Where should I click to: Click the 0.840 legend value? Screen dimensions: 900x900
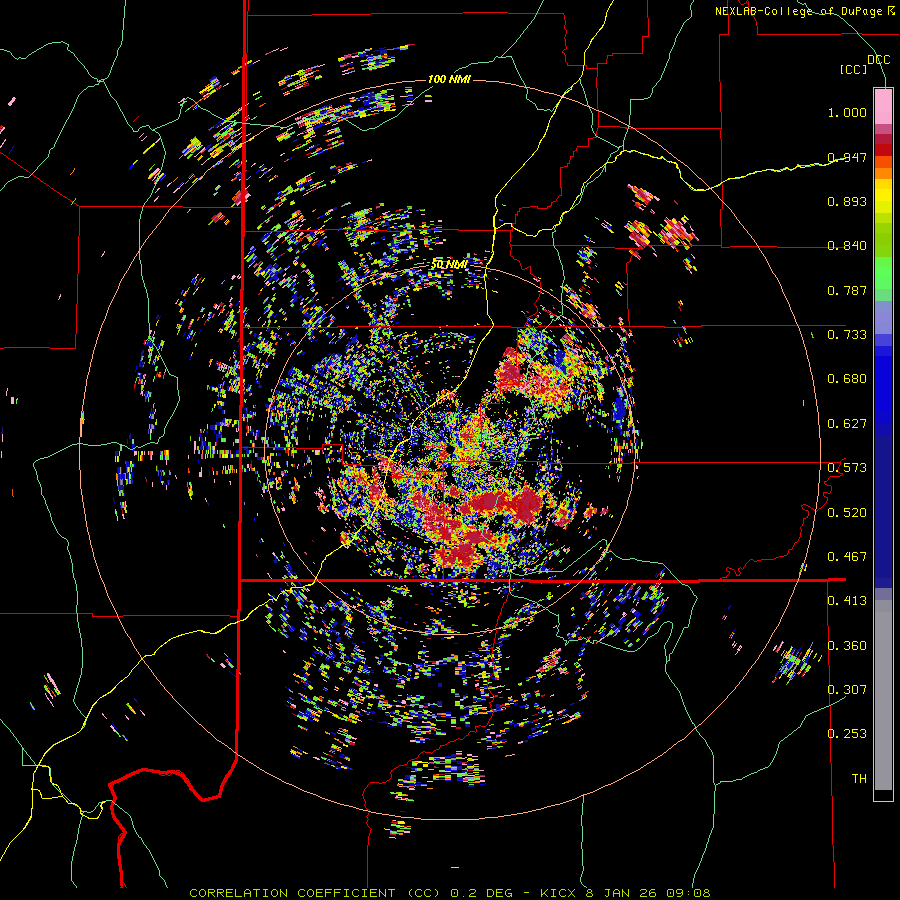847,246
